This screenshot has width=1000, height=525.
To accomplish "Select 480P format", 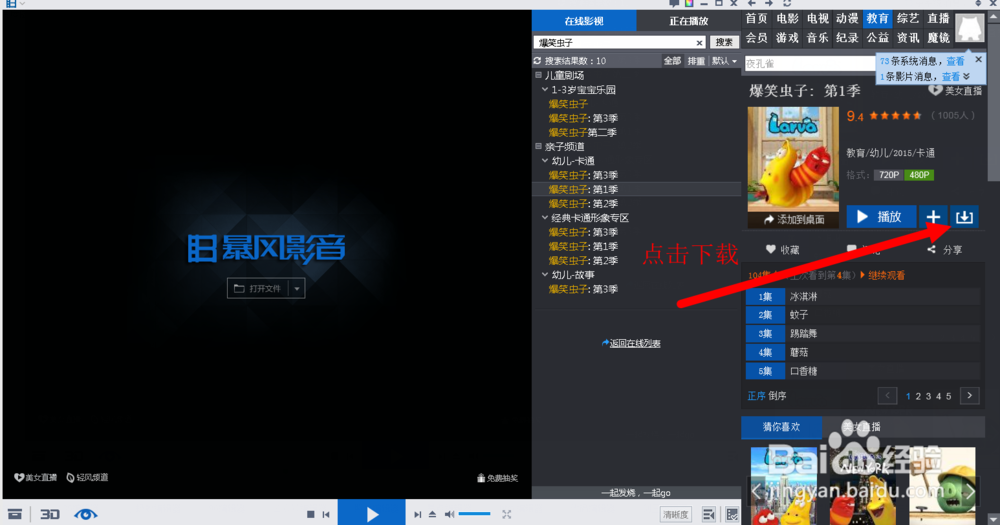I will (919, 175).
